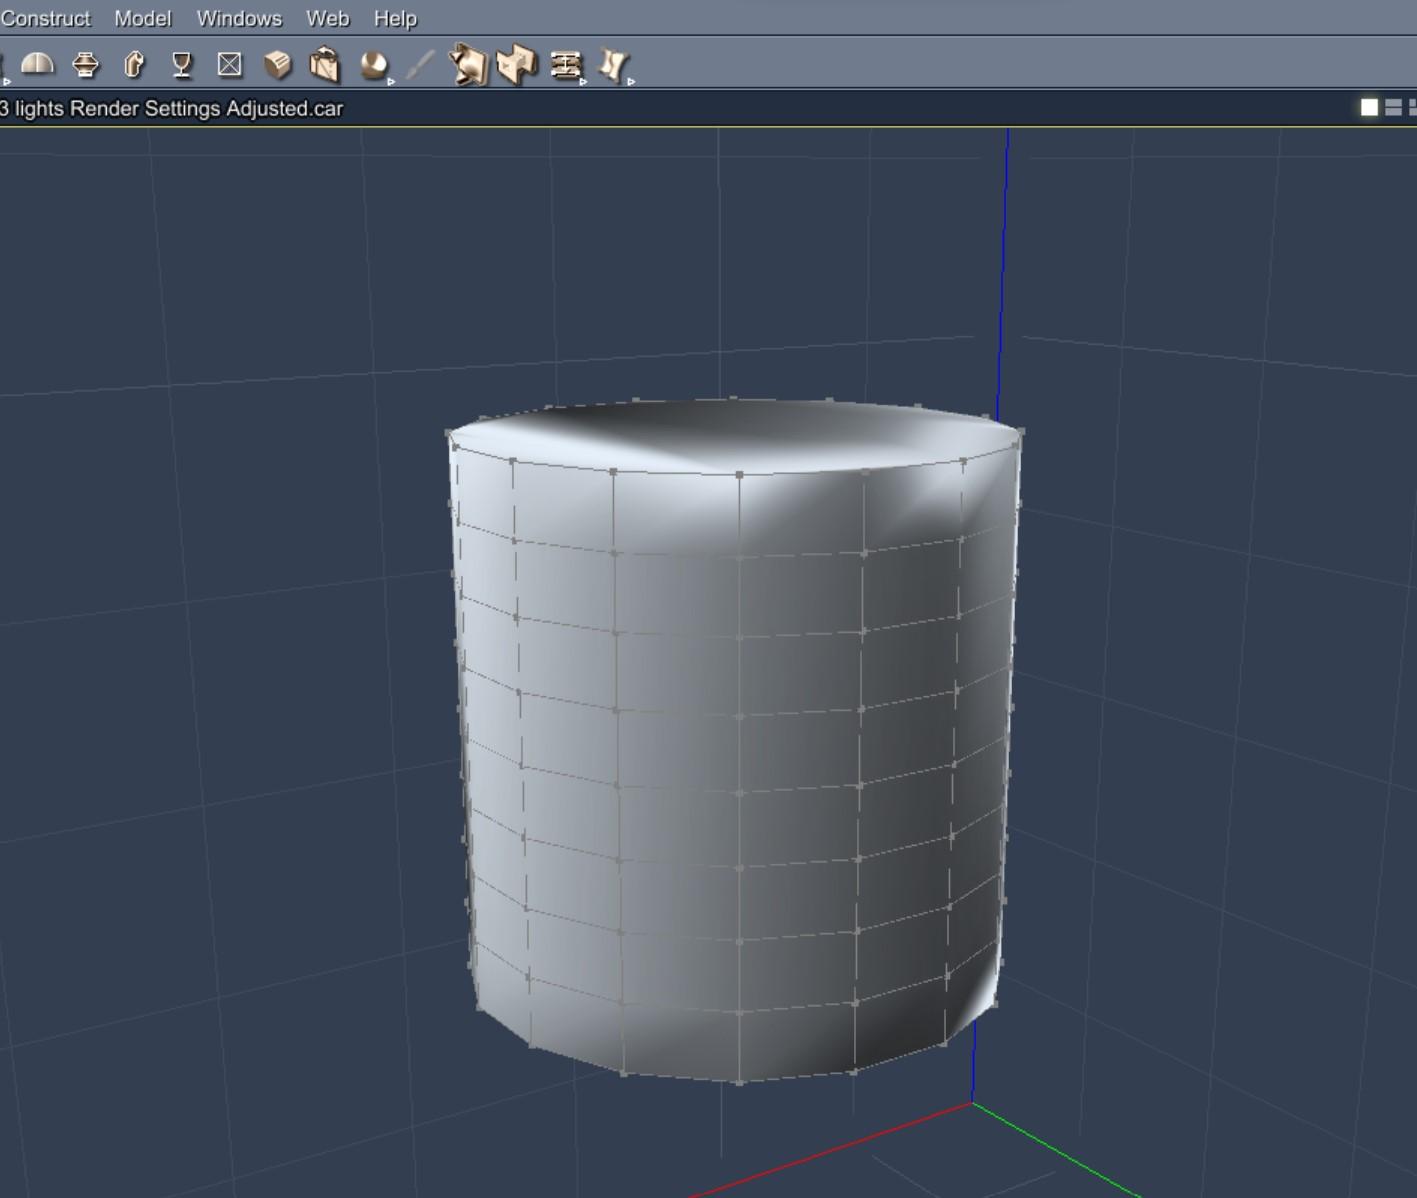This screenshot has width=1417, height=1198.
Task: Click the crossed-square tool icon
Action: coord(230,65)
